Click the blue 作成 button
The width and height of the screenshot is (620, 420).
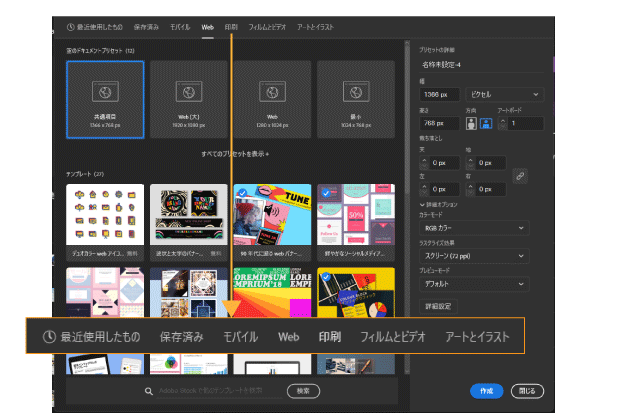pos(486,391)
